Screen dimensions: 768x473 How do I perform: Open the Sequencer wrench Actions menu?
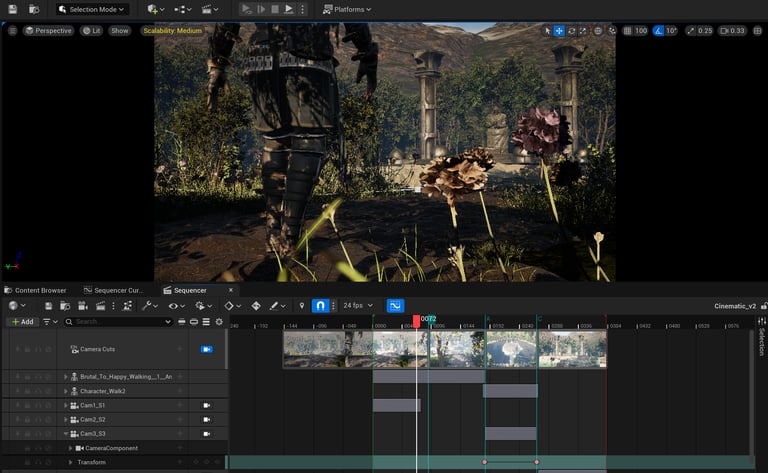(148, 305)
